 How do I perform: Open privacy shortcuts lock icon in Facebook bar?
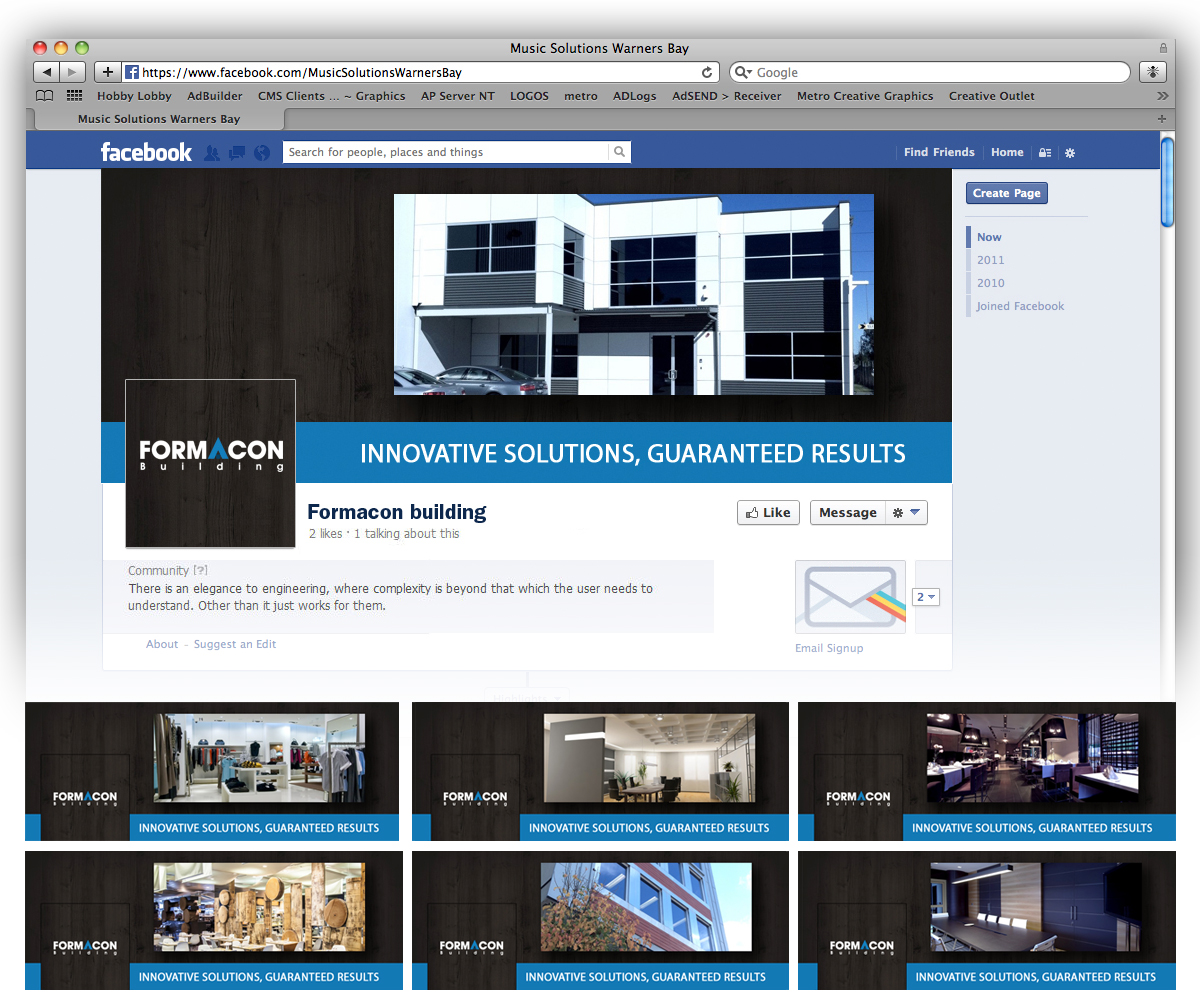coord(1045,153)
